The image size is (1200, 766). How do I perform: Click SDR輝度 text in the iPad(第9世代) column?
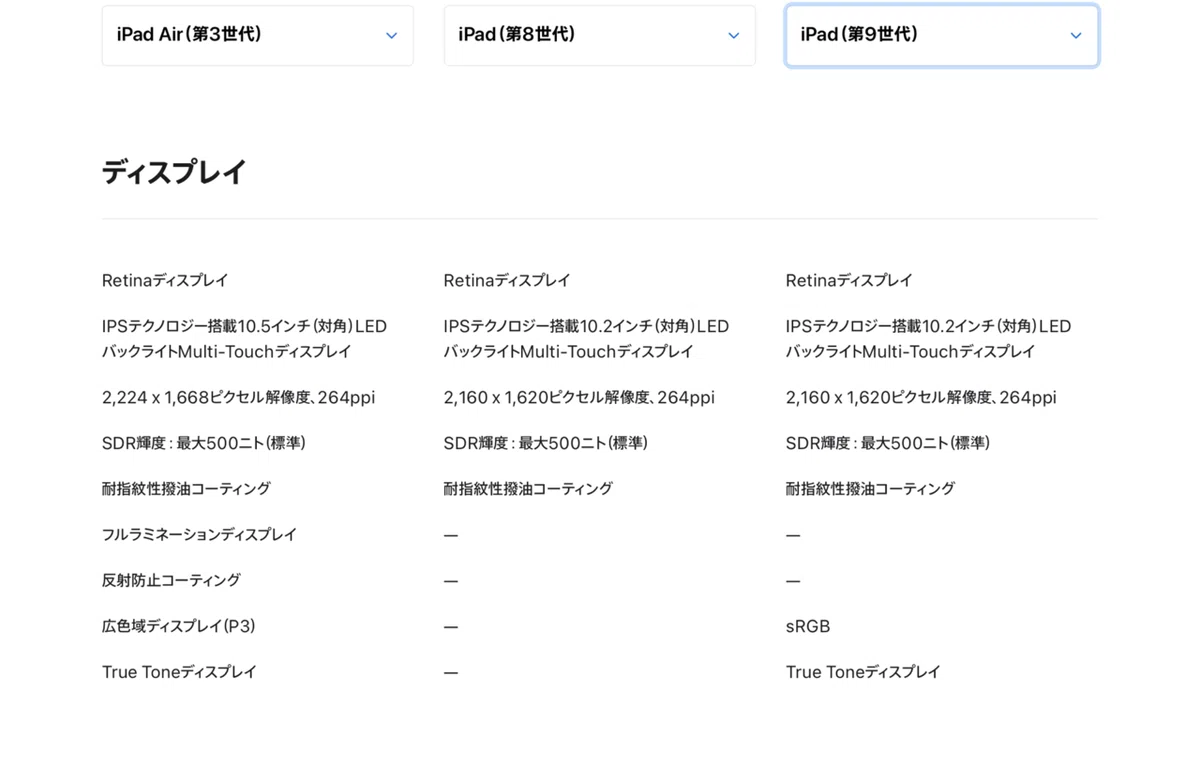click(x=888, y=443)
